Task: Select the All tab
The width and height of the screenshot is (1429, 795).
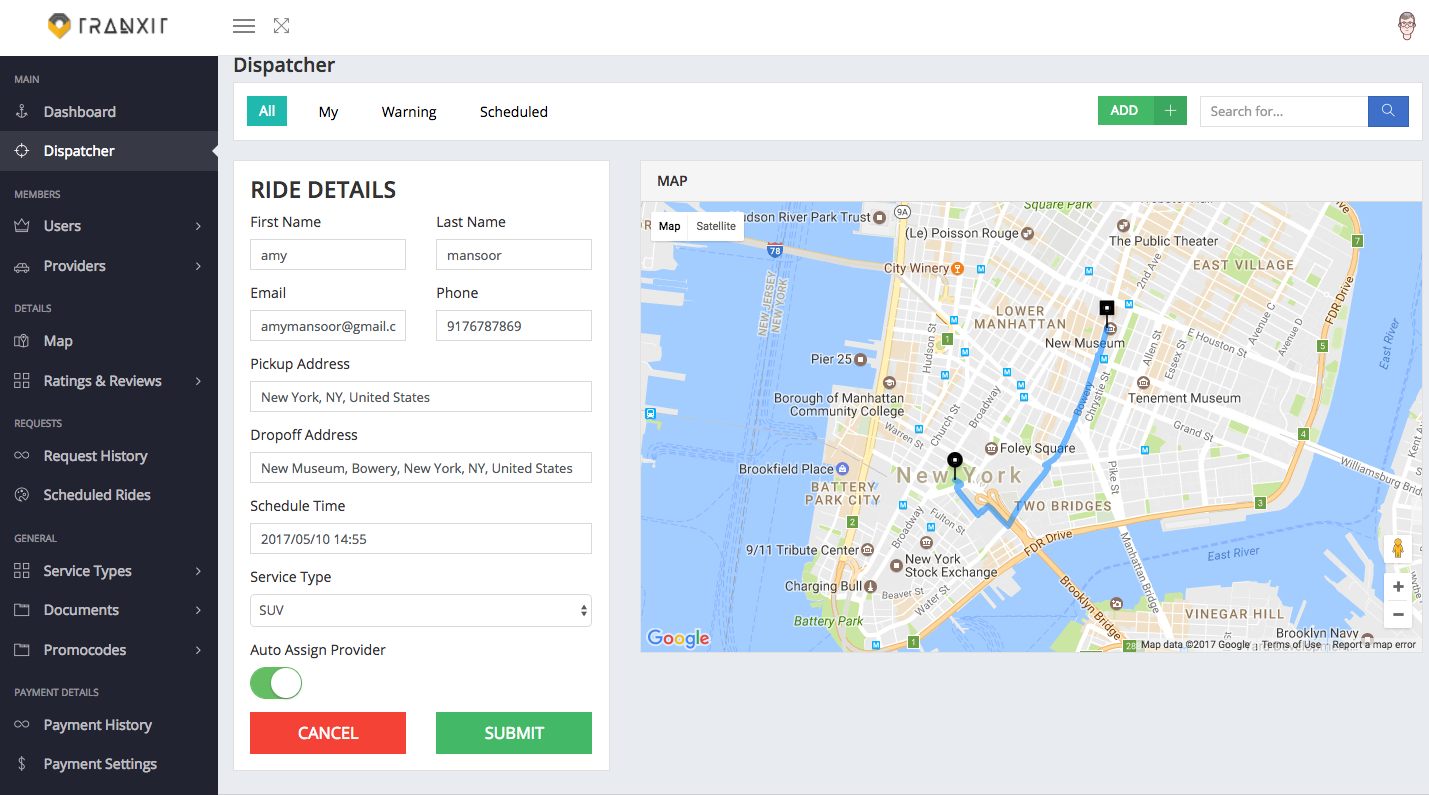Action: tap(267, 111)
